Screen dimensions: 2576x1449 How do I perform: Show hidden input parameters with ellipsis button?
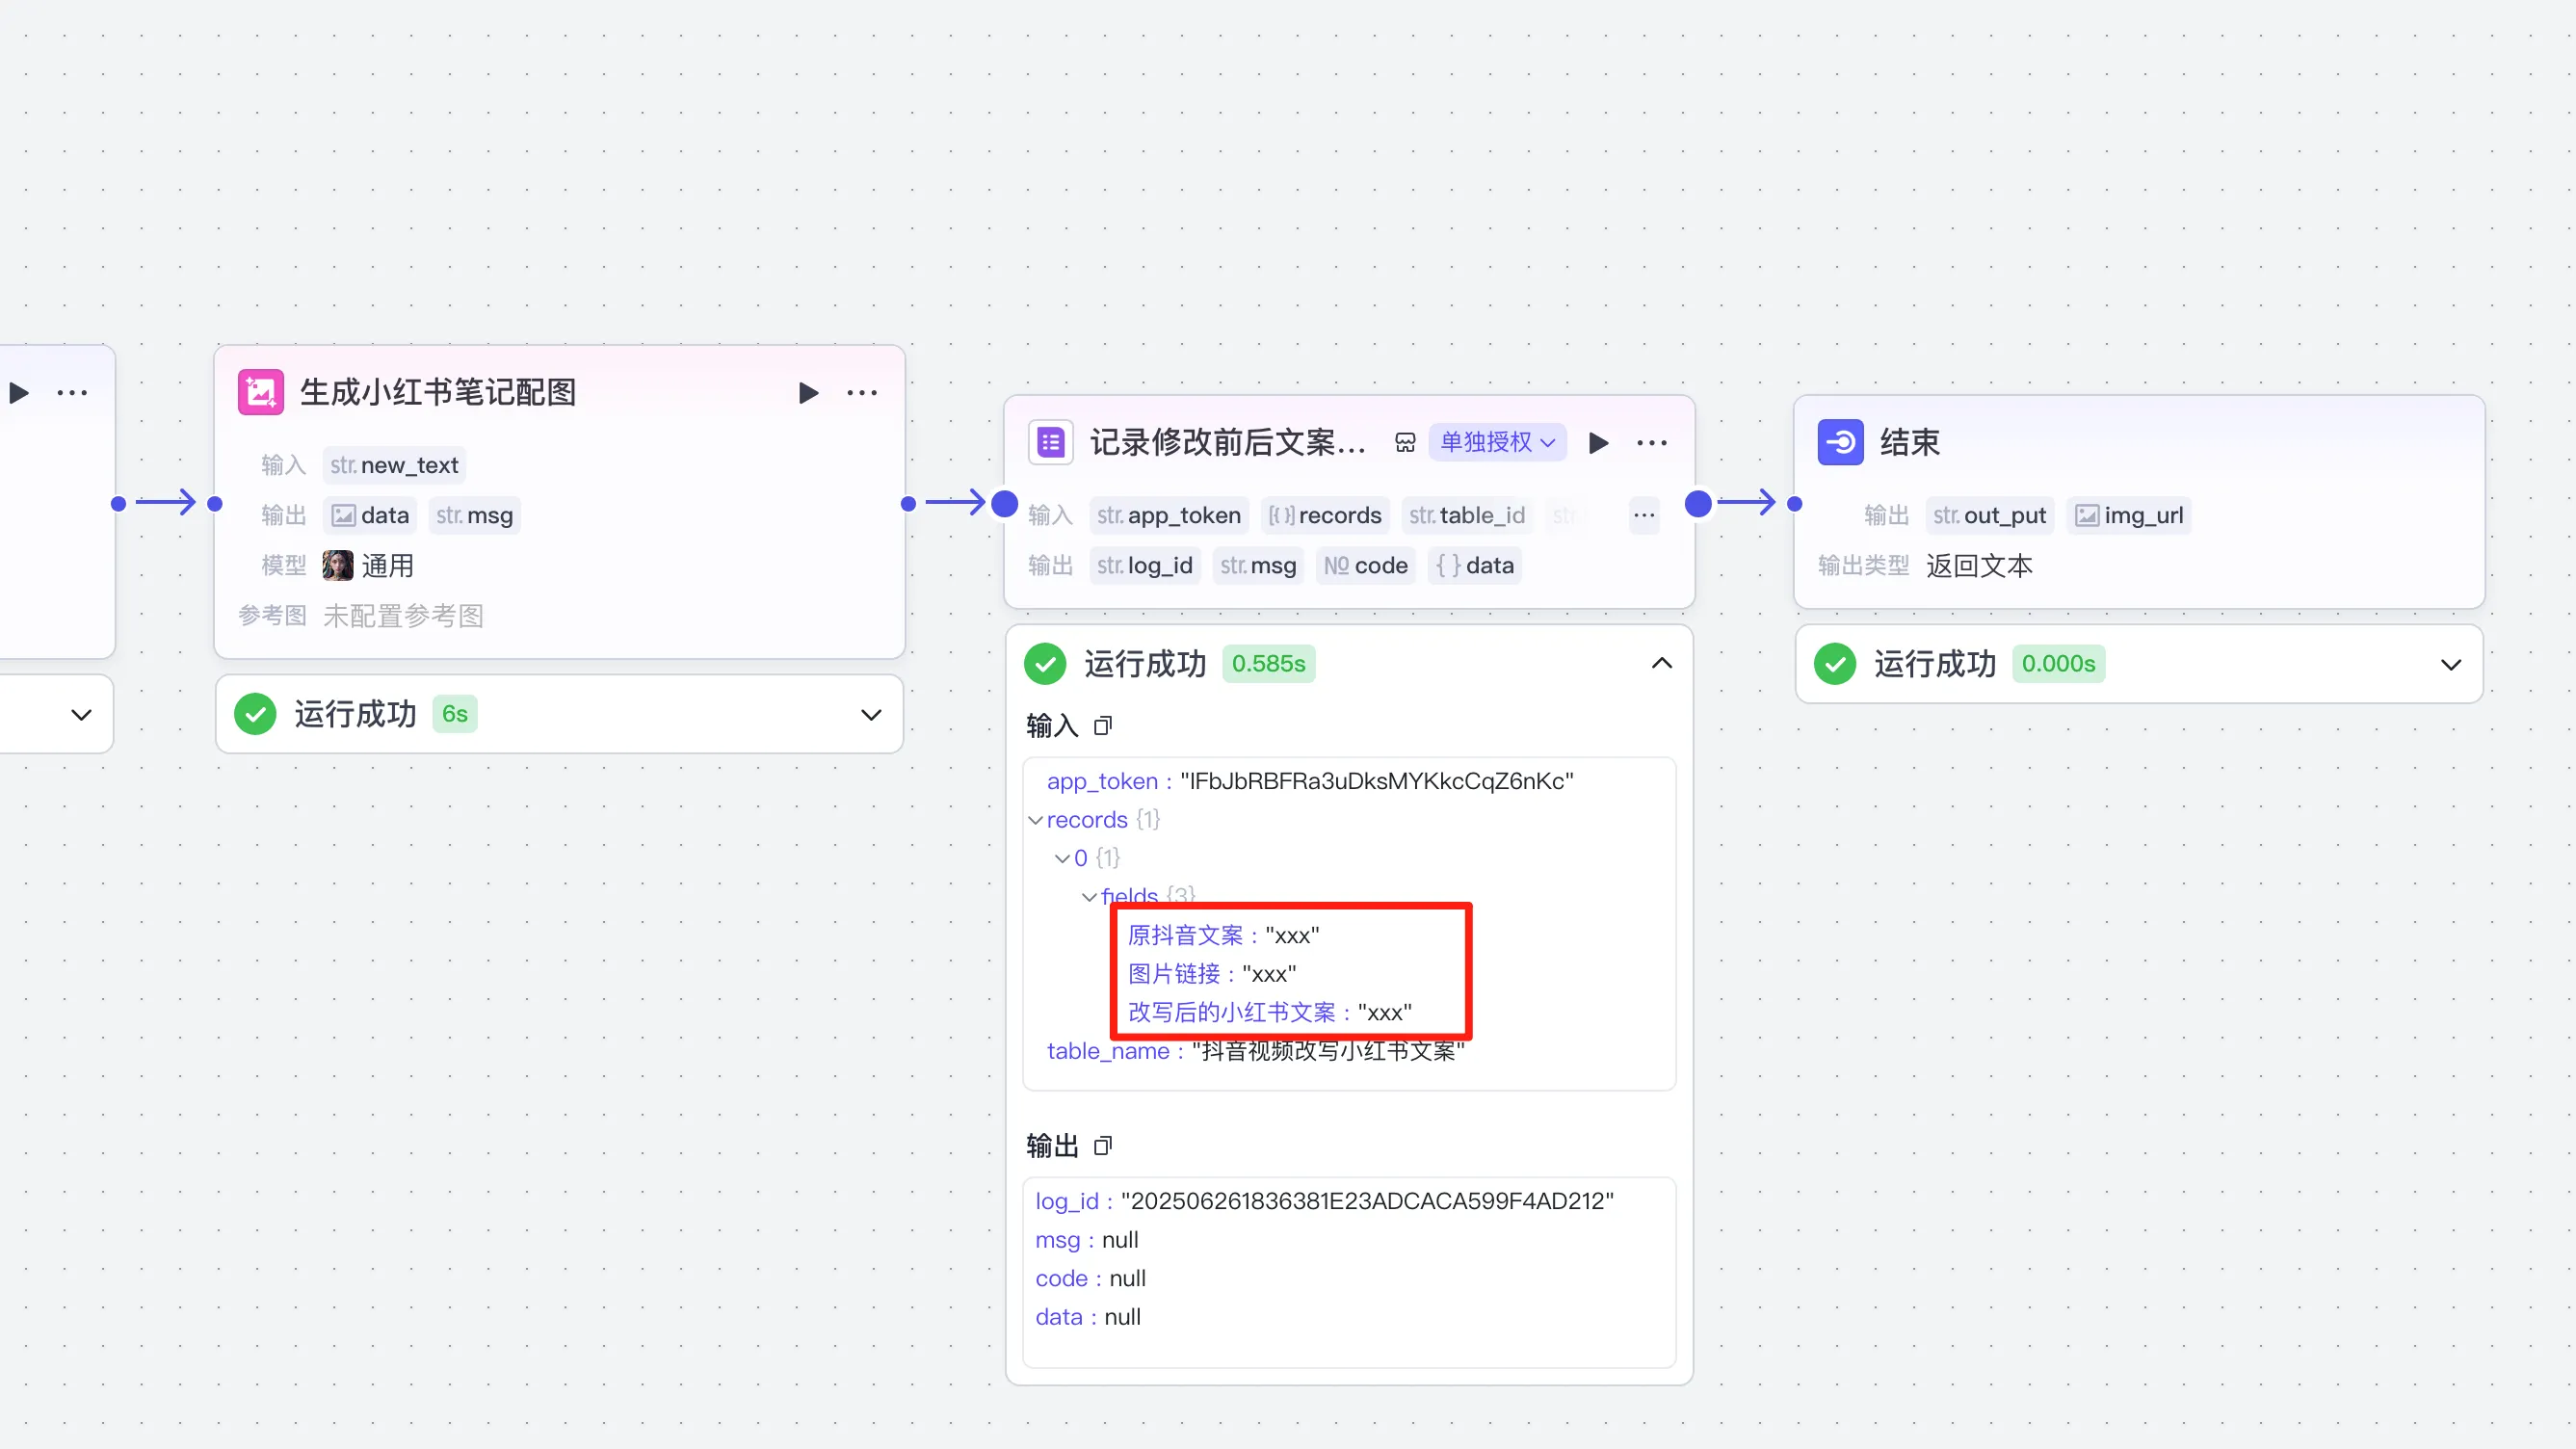tap(1643, 516)
